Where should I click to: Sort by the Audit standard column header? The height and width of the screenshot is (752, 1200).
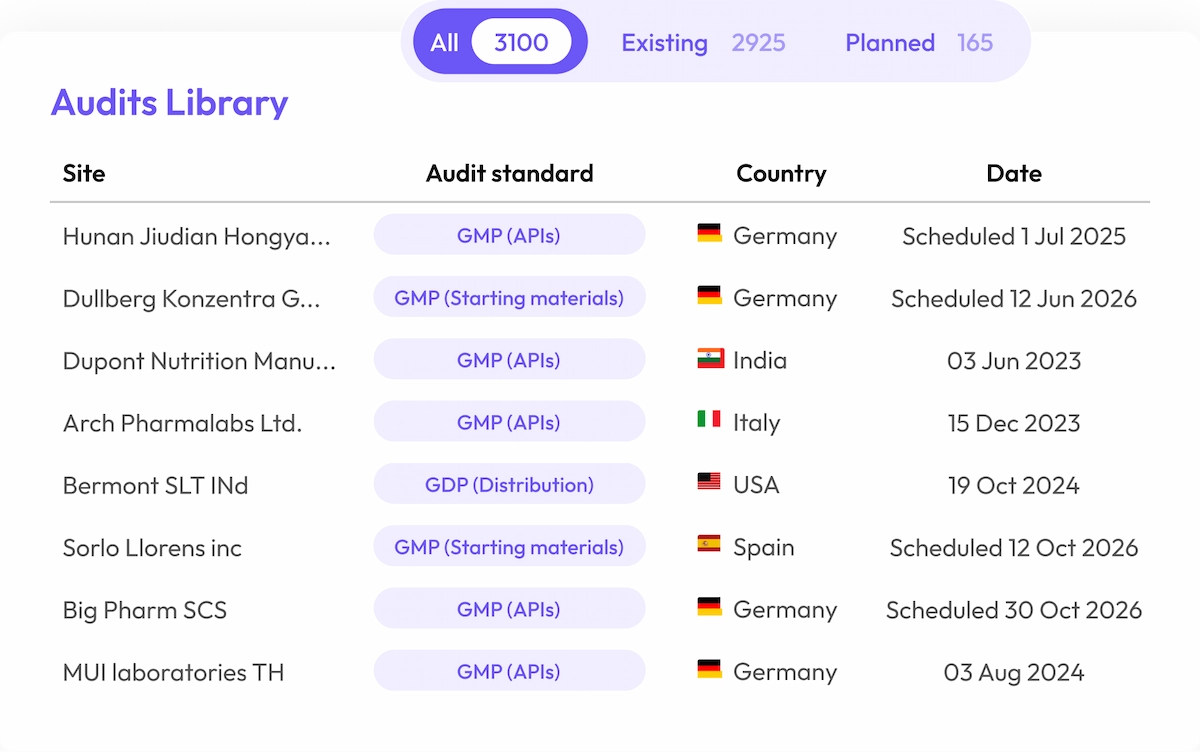[x=509, y=173]
